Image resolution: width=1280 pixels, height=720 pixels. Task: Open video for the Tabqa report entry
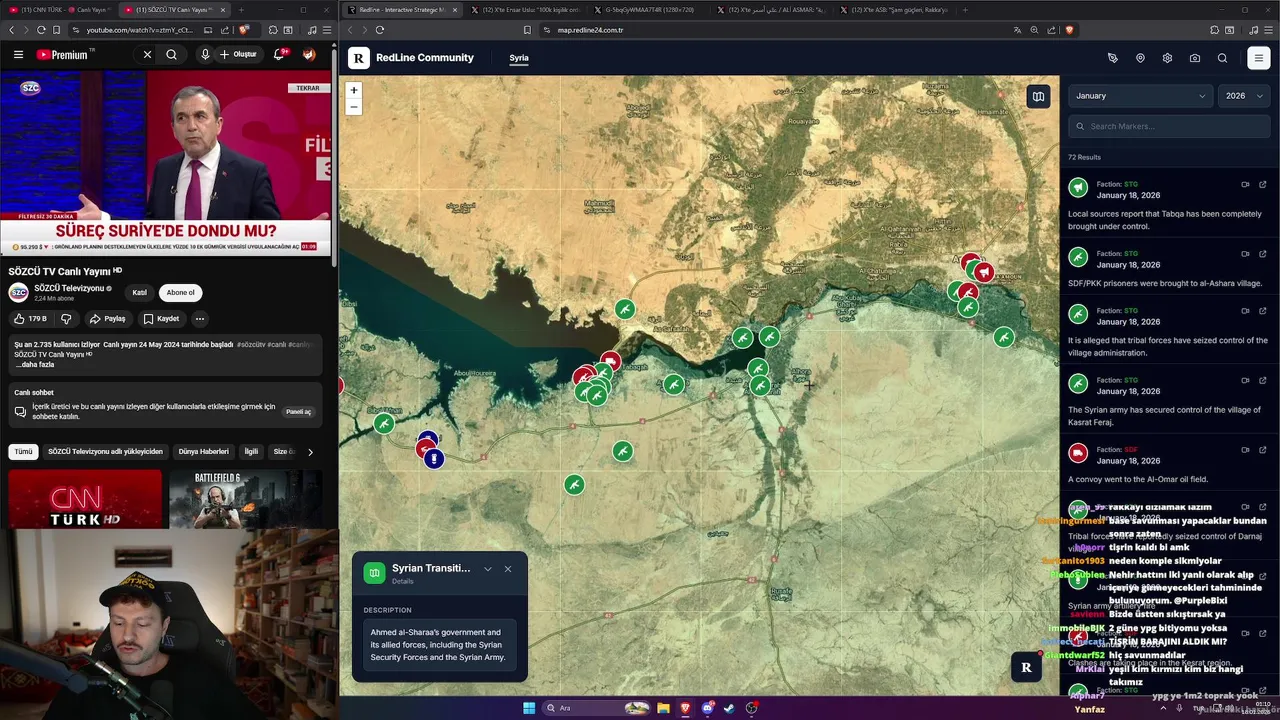click(x=1245, y=184)
